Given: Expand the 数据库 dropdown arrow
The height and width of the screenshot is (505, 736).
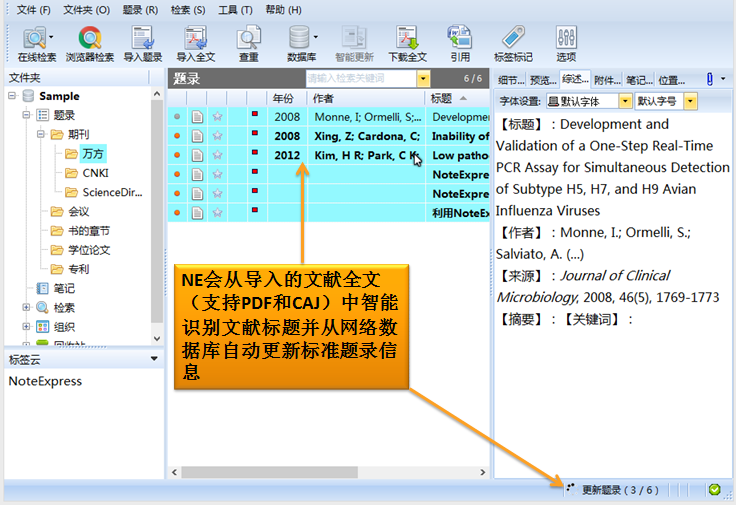Looking at the screenshot, I should (315, 37).
